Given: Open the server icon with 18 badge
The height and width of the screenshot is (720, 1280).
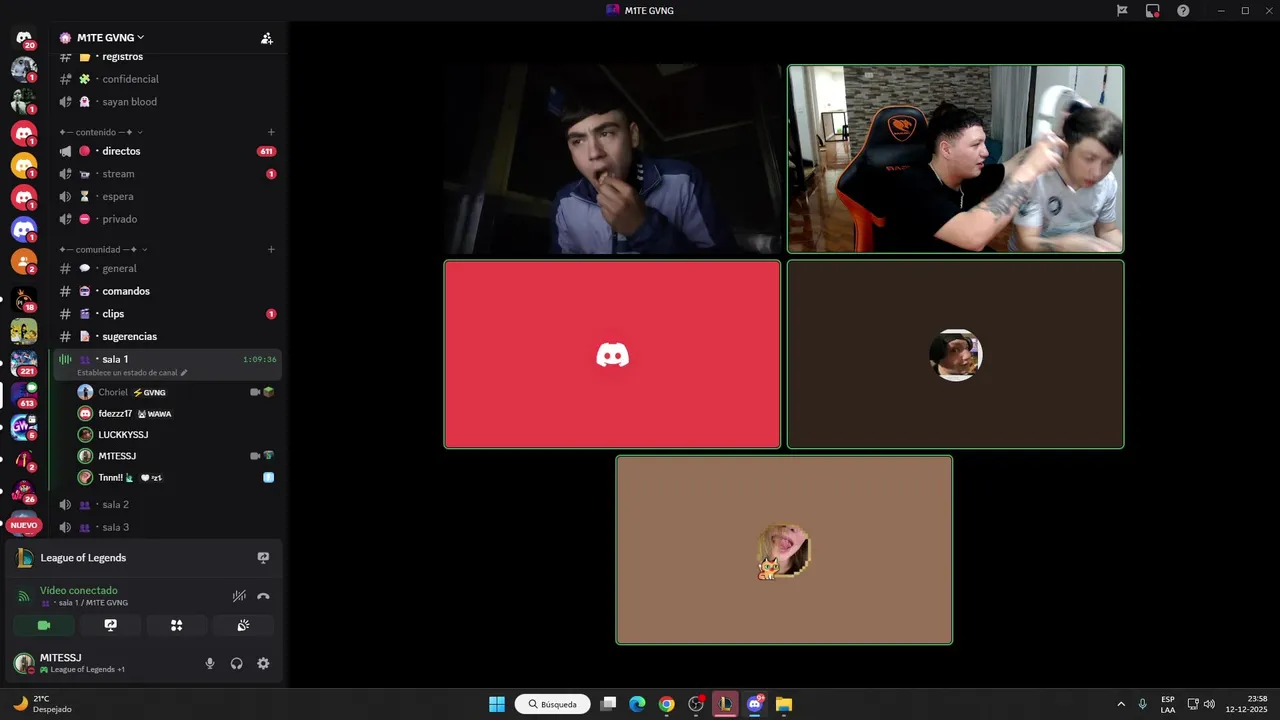Looking at the screenshot, I should [24, 298].
